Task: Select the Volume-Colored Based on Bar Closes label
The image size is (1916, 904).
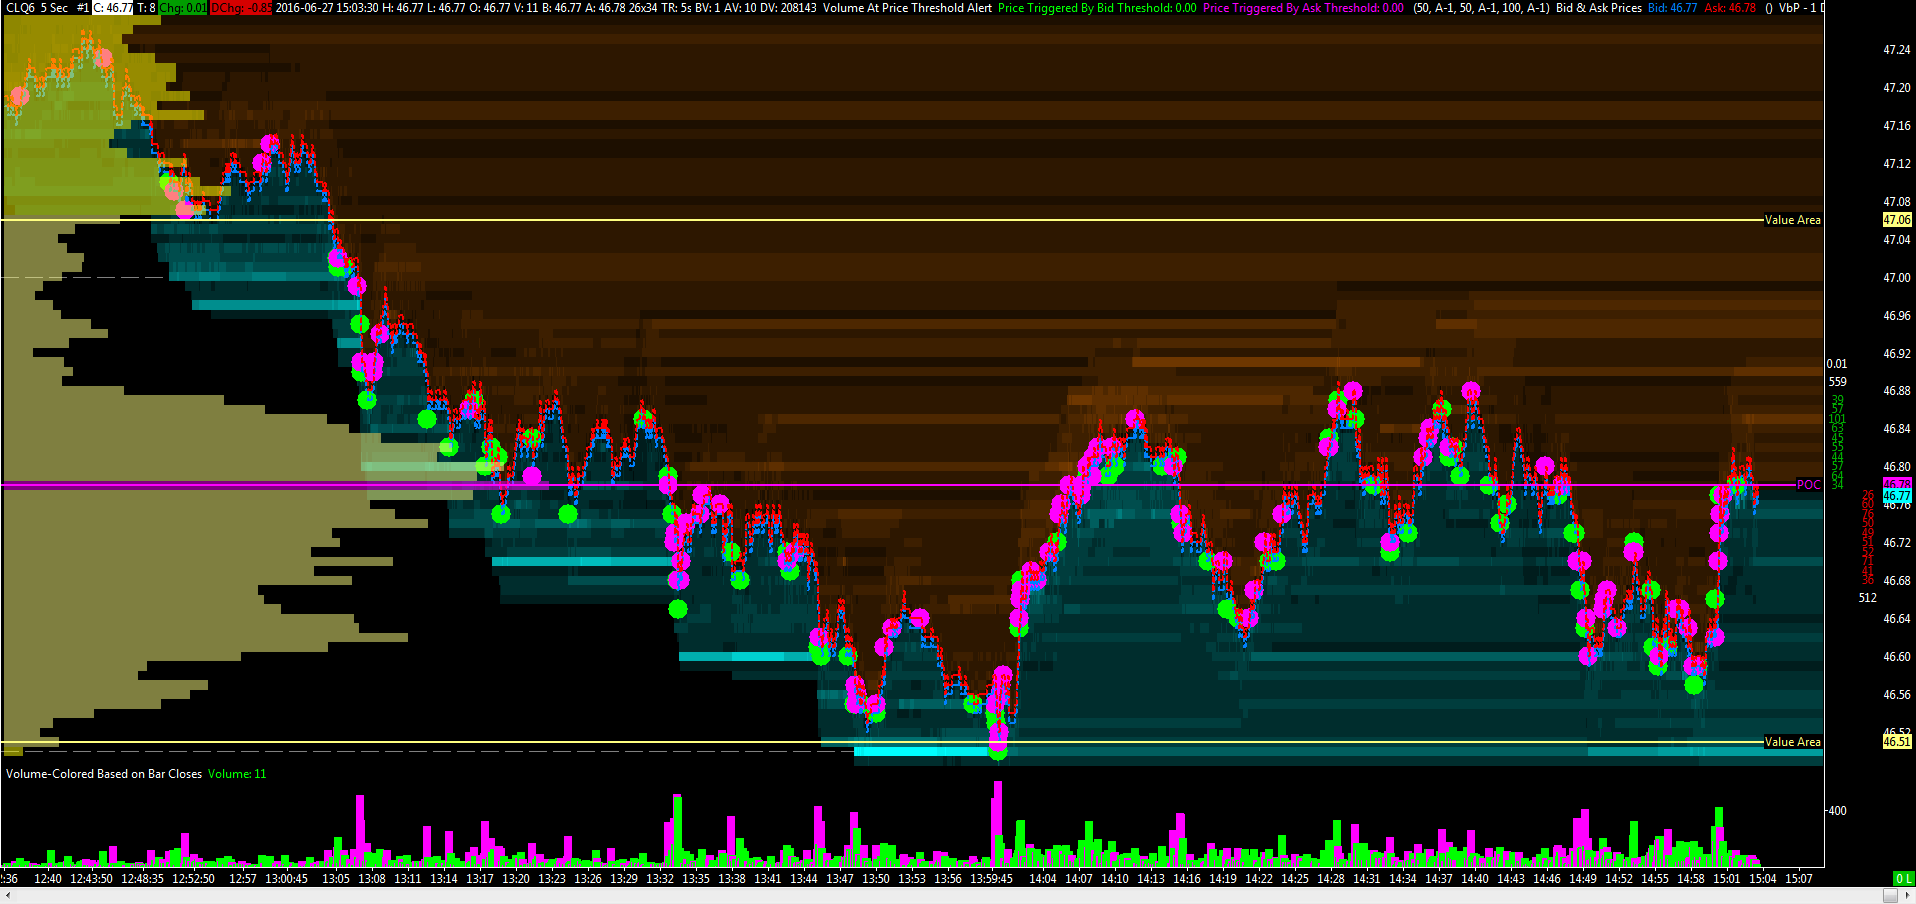Action: [x=104, y=774]
